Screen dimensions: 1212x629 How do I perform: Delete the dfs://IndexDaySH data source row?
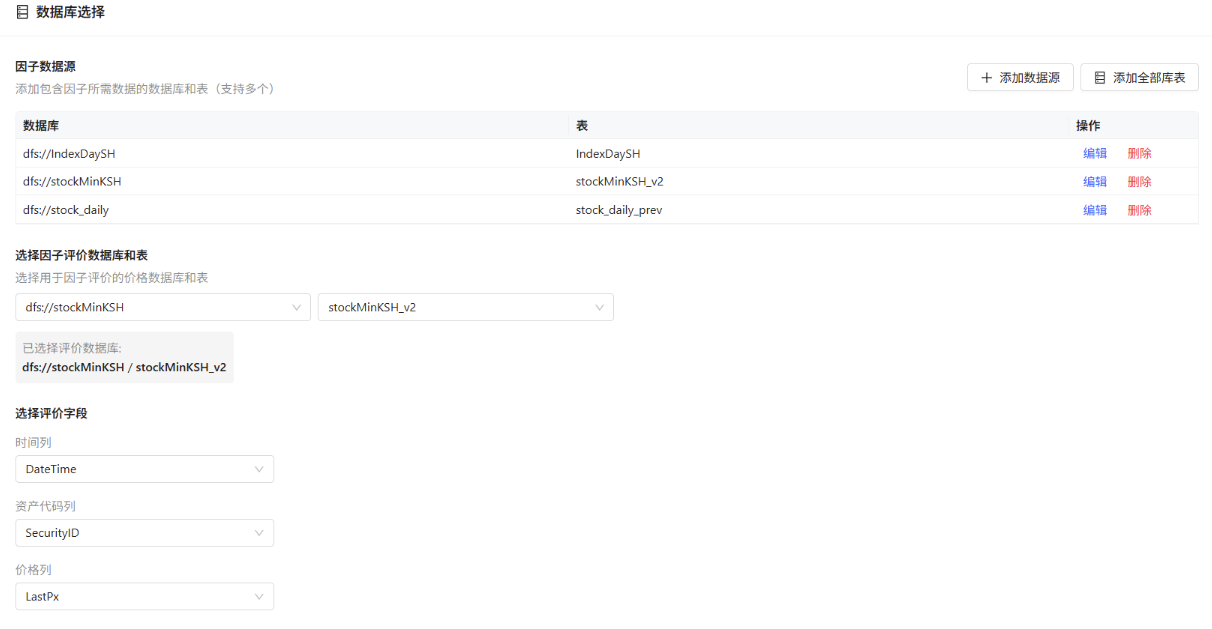point(1139,154)
